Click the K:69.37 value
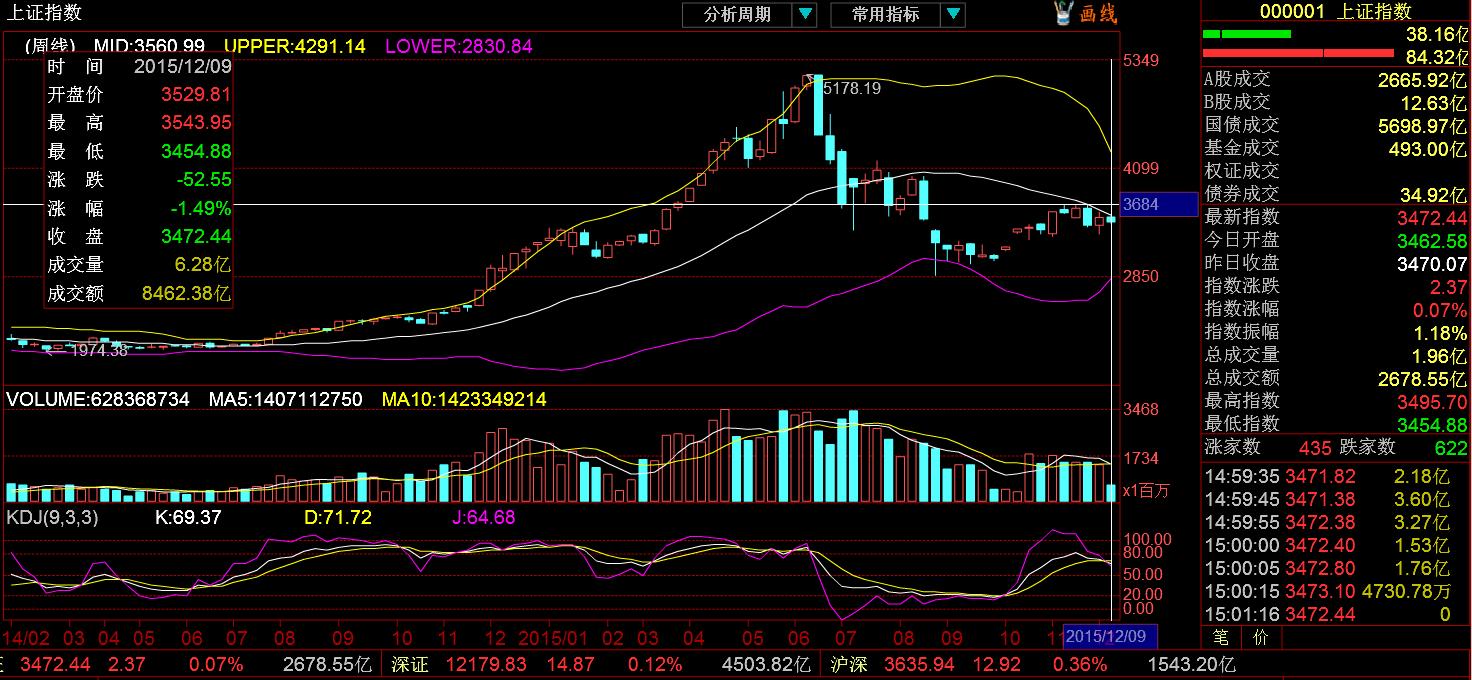Image resolution: width=1472 pixels, height=680 pixels. pos(188,517)
